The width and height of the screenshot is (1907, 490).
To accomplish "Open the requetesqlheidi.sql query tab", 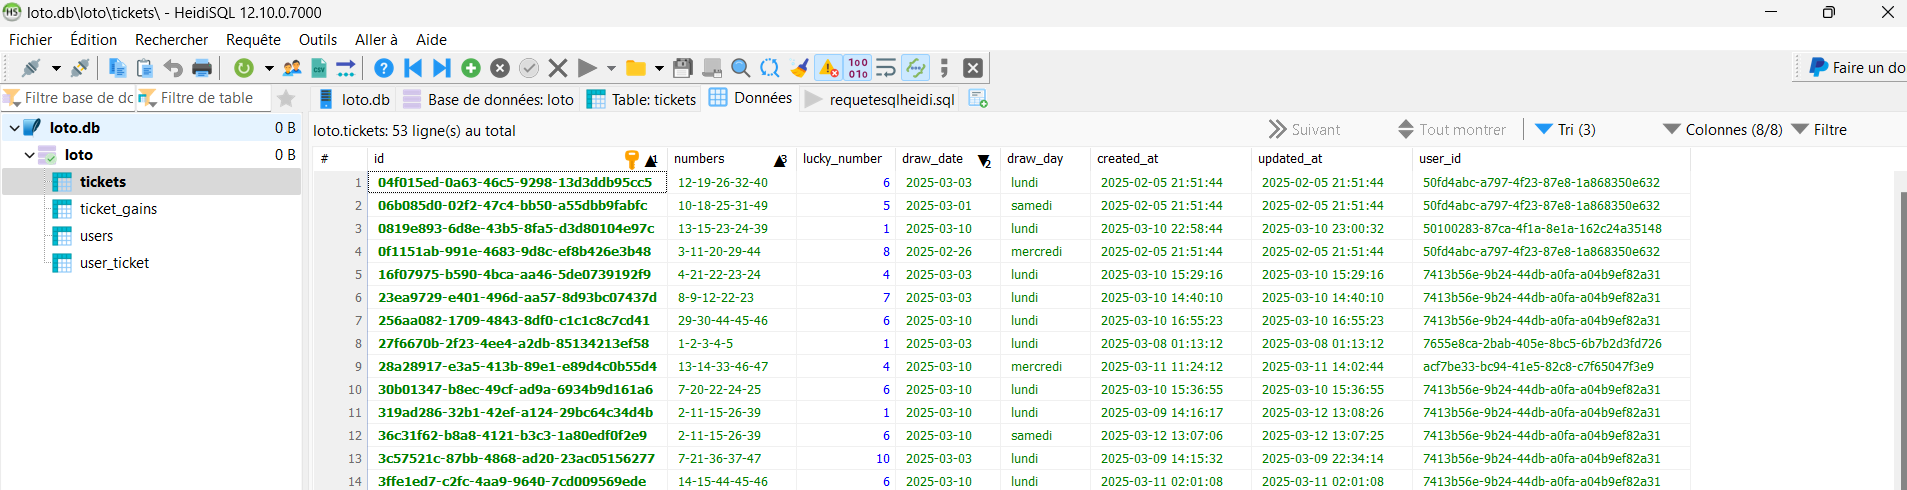I will click(879, 99).
